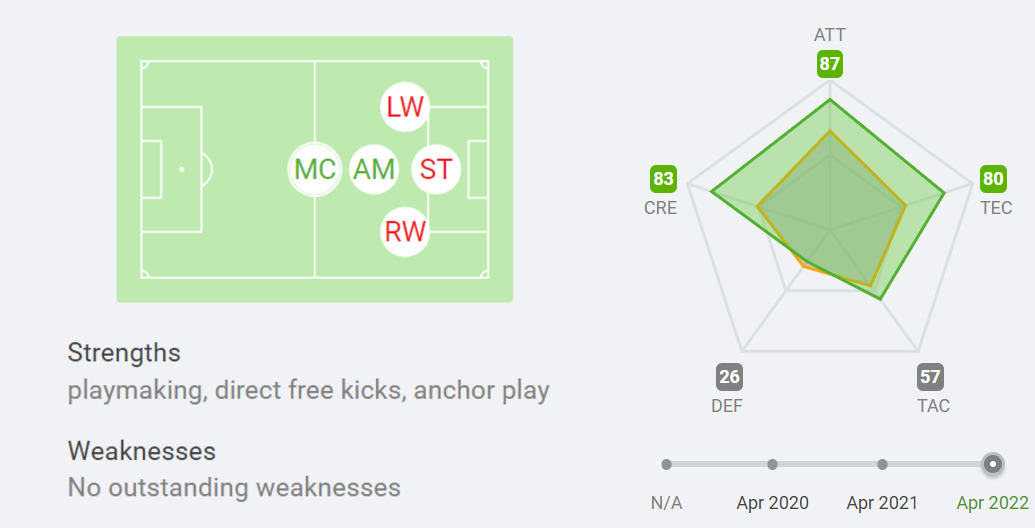Select the Apr 2020 timeline dot

click(772, 464)
